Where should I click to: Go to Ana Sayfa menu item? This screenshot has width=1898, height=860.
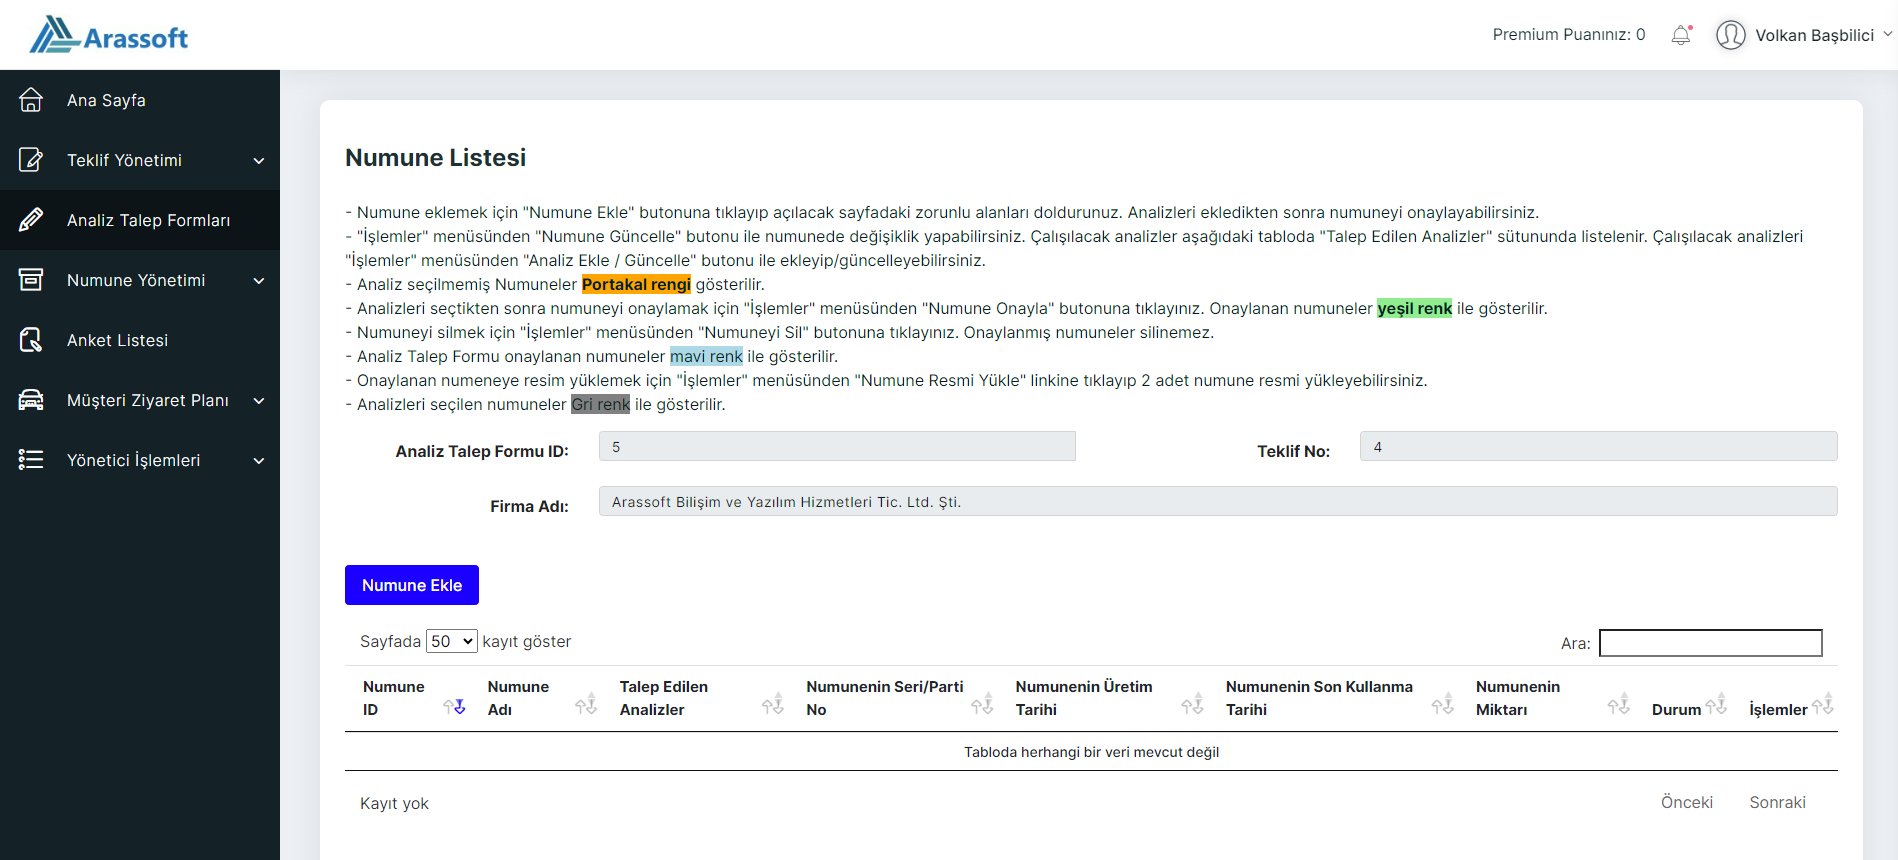point(140,100)
